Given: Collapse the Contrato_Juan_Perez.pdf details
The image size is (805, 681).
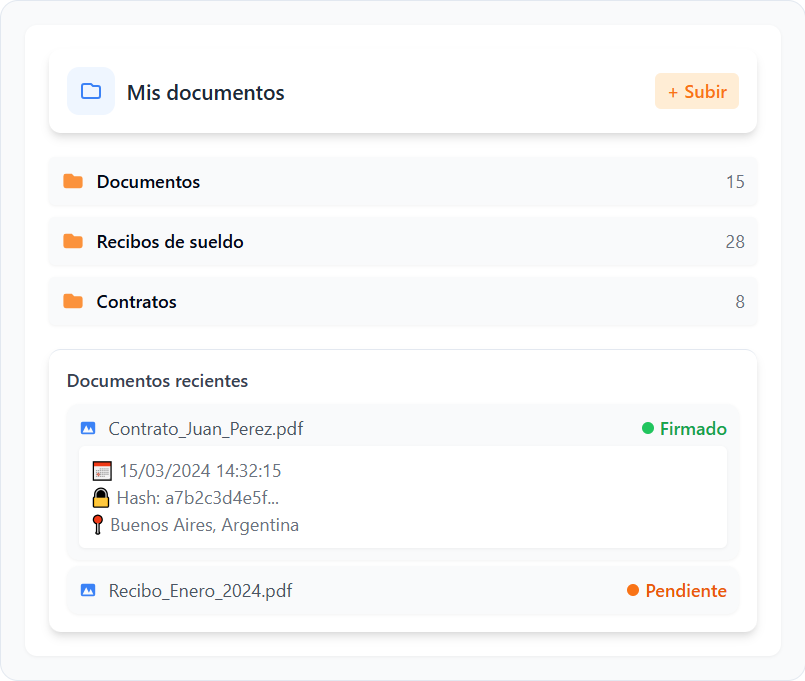Looking at the screenshot, I should [x=205, y=429].
